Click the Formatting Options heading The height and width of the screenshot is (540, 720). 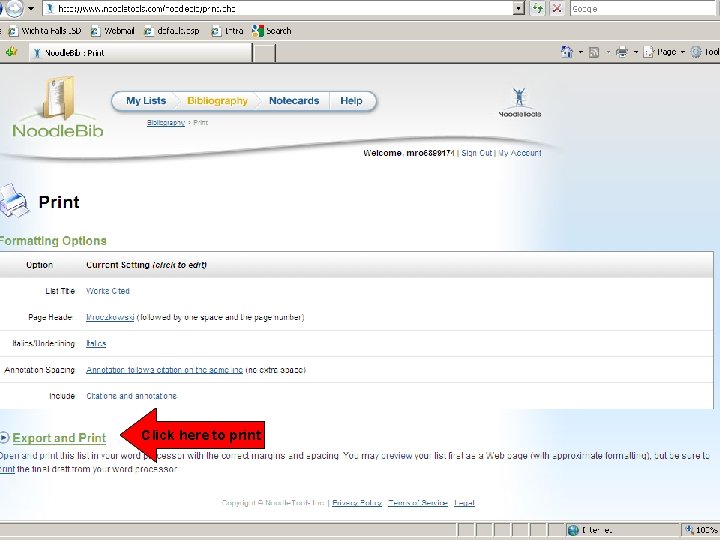tap(53, 241)
